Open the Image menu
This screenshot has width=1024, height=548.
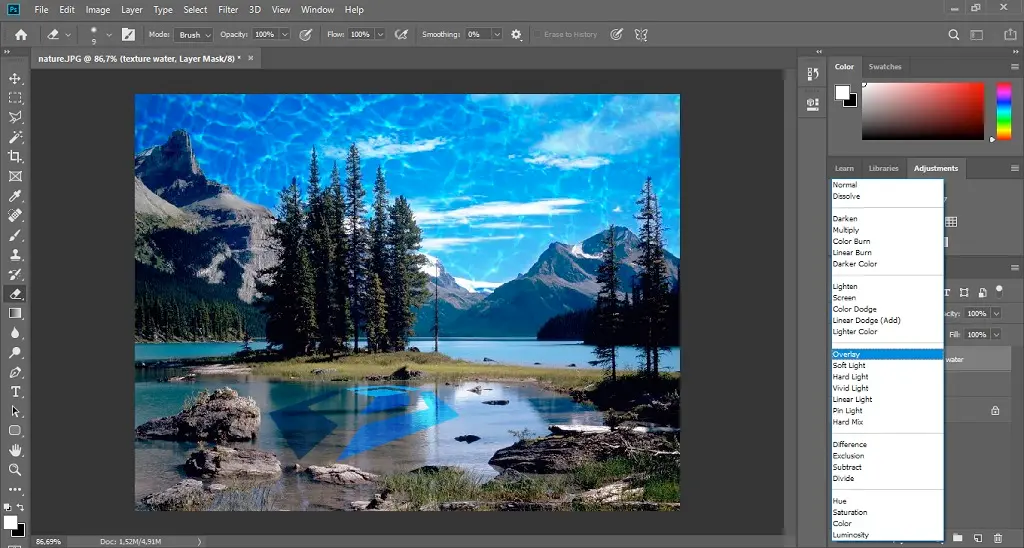coord(98,10)
